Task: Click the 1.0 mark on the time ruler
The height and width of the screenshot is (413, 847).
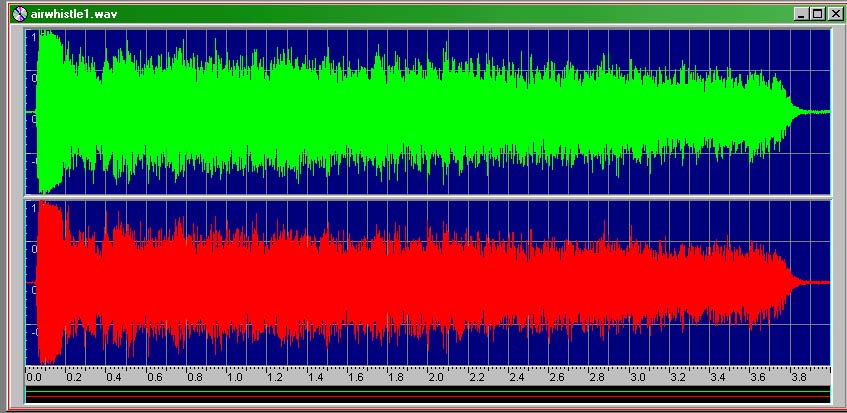Action: click(235, 377)
